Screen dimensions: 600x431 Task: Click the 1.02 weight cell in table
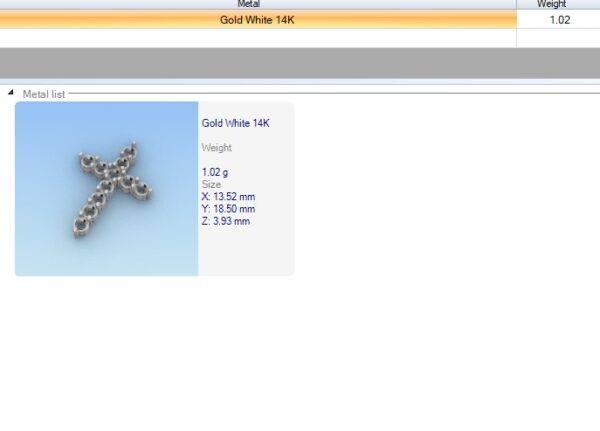[x=557, y=20]
